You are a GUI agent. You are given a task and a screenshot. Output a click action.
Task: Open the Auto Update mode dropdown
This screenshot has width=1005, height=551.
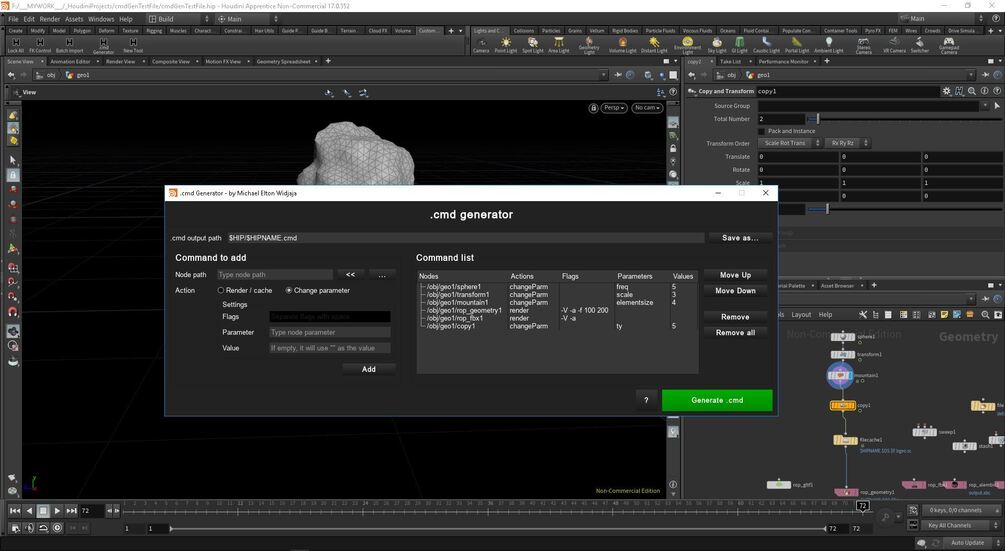pyautogui.click(x=971, y=543)
